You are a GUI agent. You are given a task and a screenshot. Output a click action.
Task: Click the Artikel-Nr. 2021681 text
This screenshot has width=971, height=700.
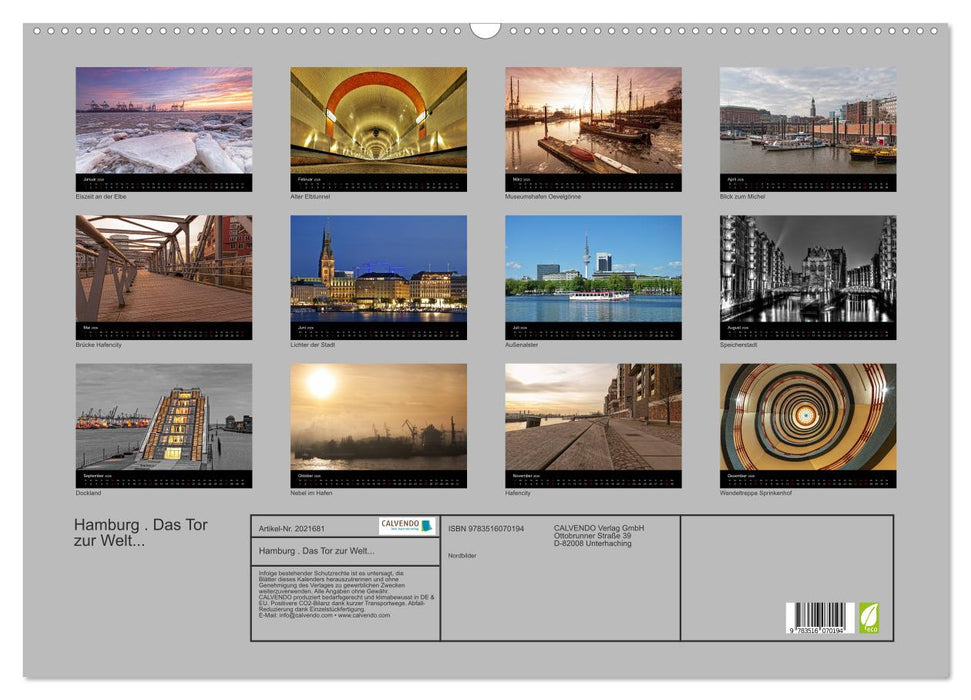[x=291, y=528]
